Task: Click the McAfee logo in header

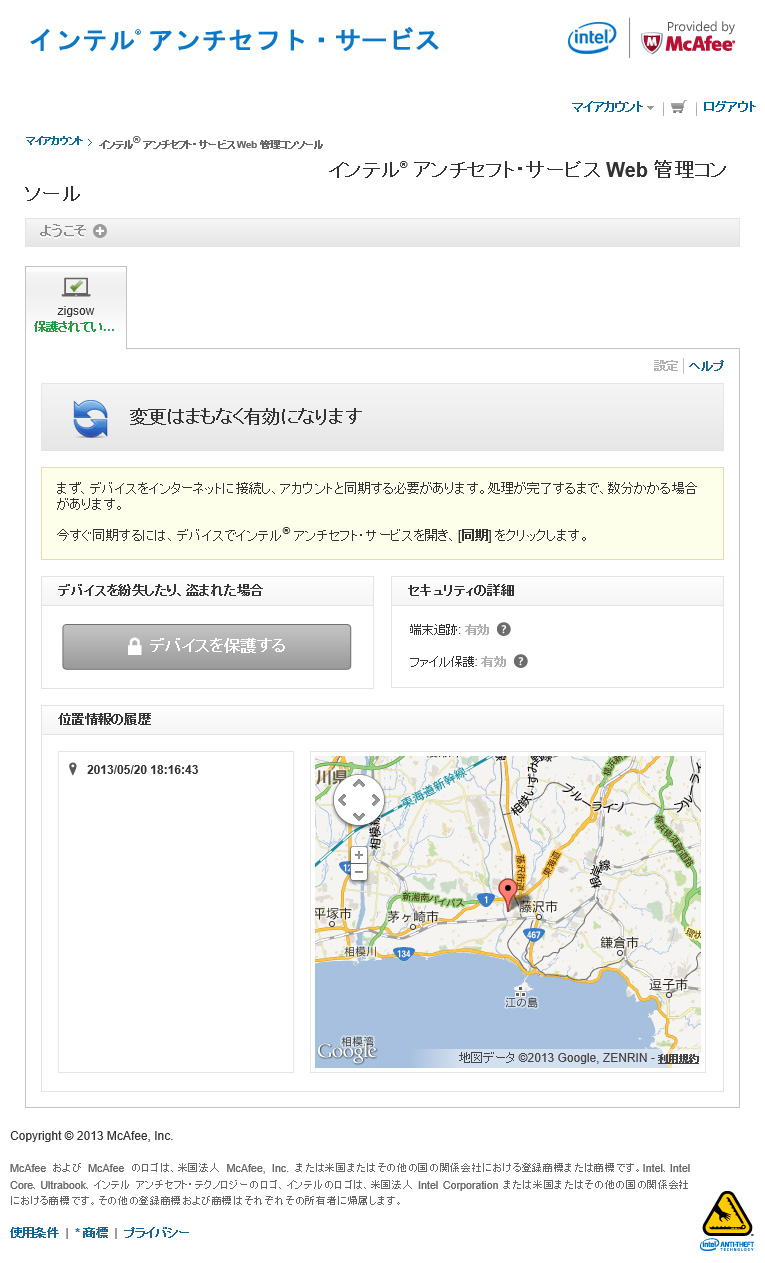Action: point(687,38)
